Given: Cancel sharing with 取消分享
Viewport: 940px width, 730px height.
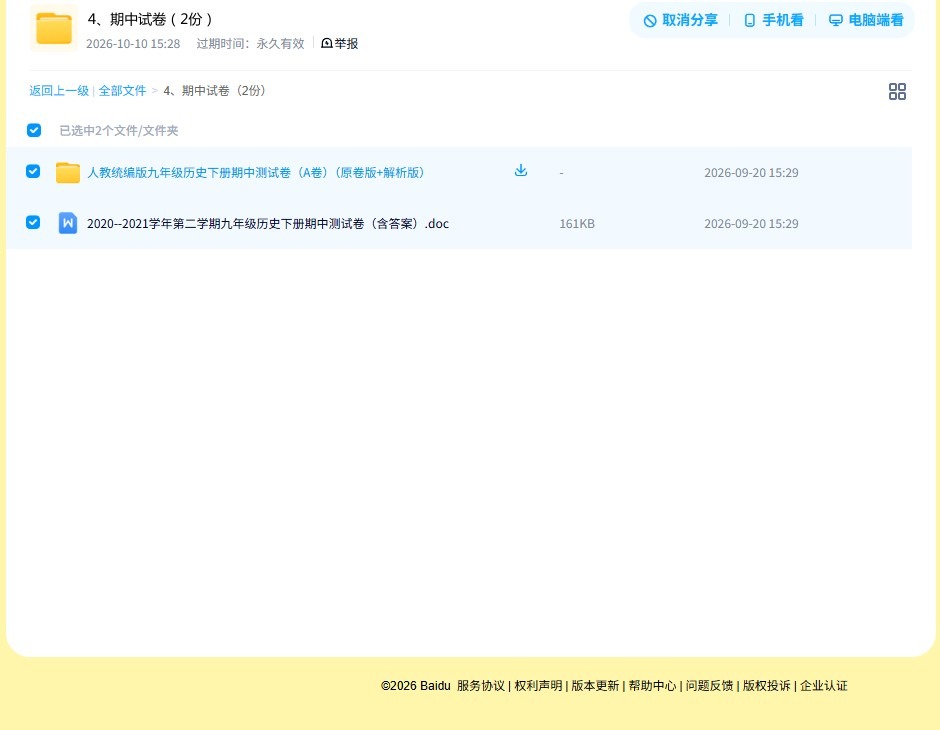Looking at the screenshot, I should pyautogui.click(x=680, y=20).
